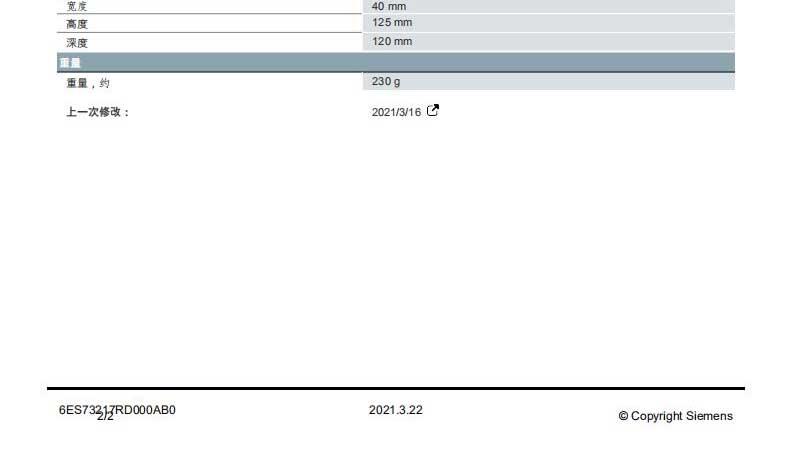Select the 高度 row label

[77, 24]
